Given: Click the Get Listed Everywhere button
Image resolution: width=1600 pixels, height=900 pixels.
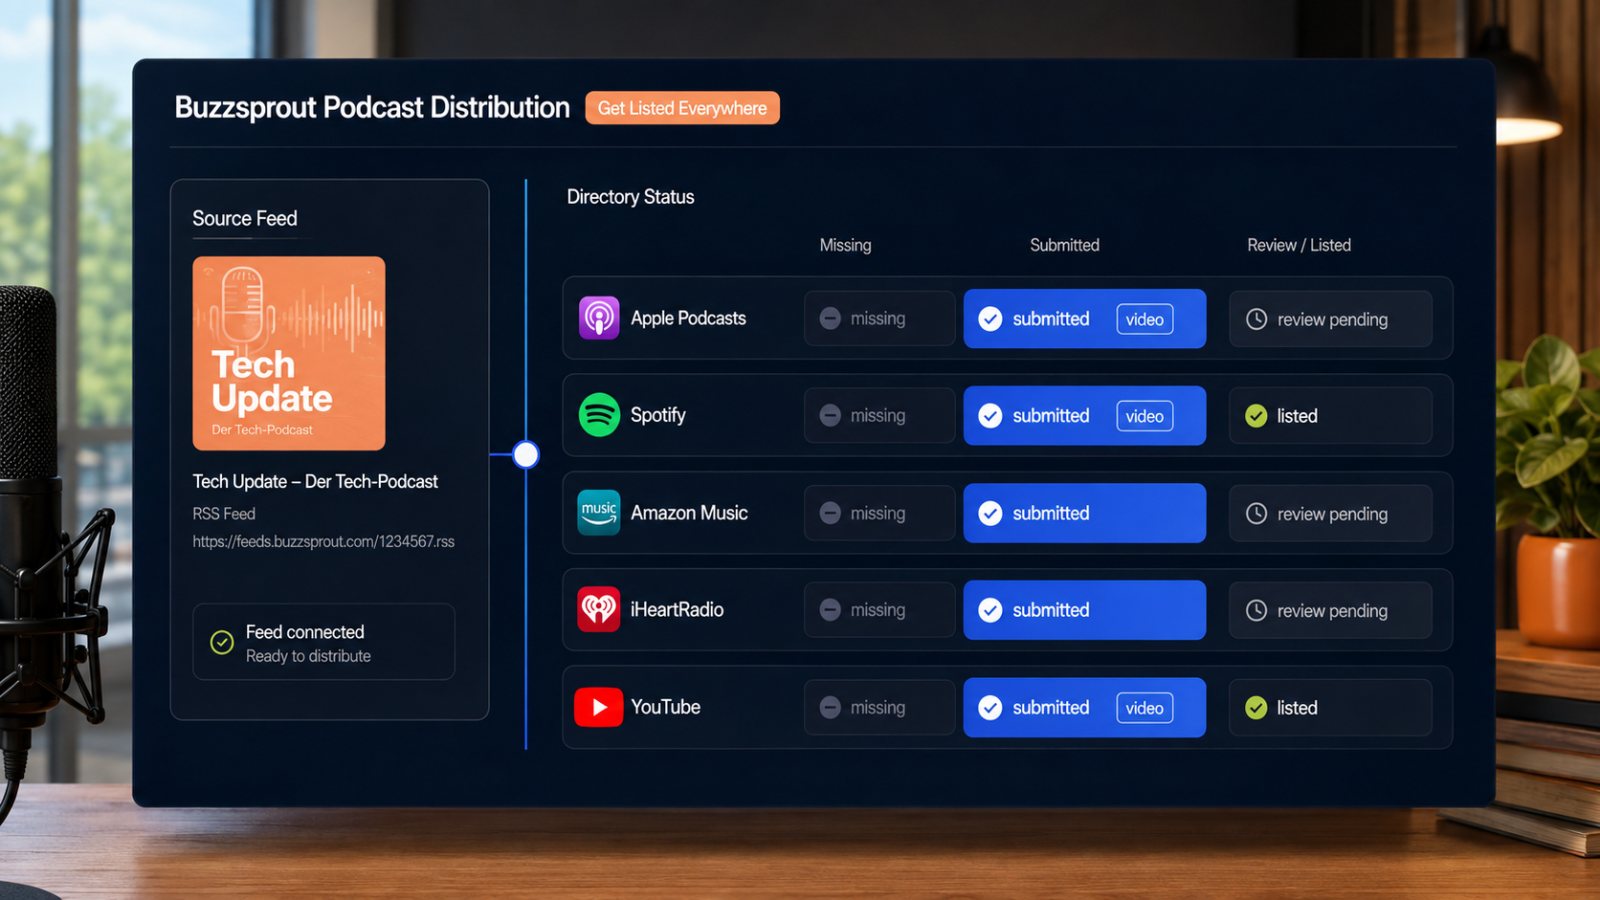Looking at the screenshot, I should [682, 108].
